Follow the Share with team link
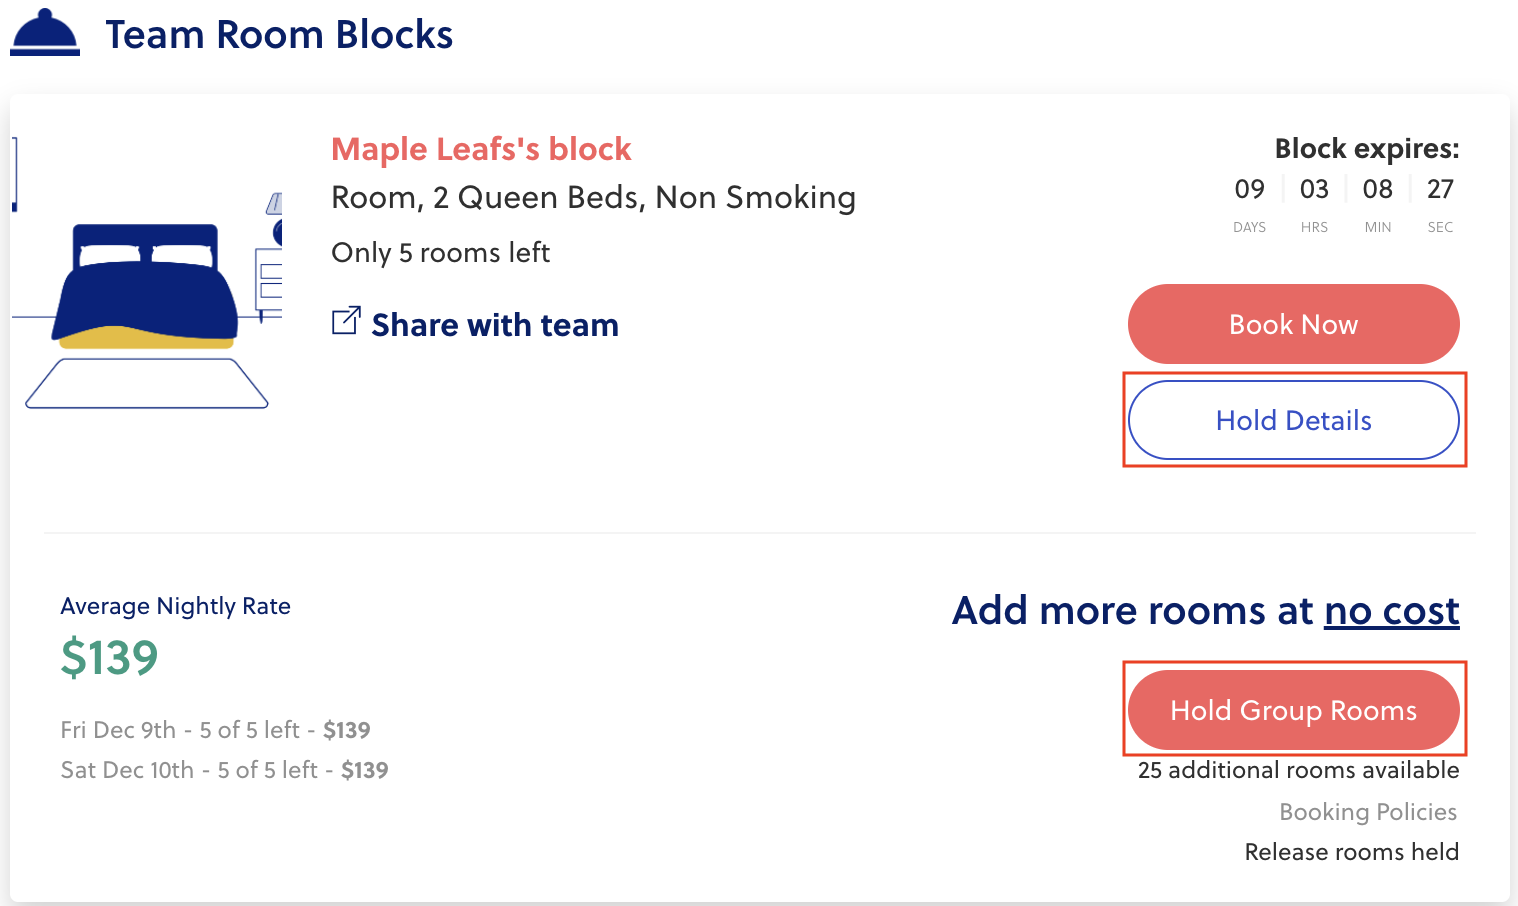1518x906 pixels. click(494, 325)
